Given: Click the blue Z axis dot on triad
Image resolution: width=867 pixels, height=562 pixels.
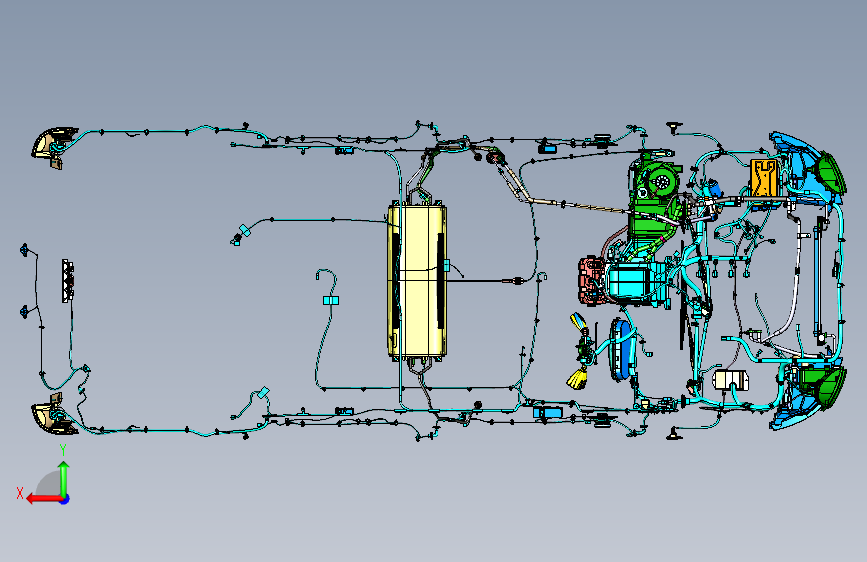Looking at the screenshot, I should (x=65, y=499).
